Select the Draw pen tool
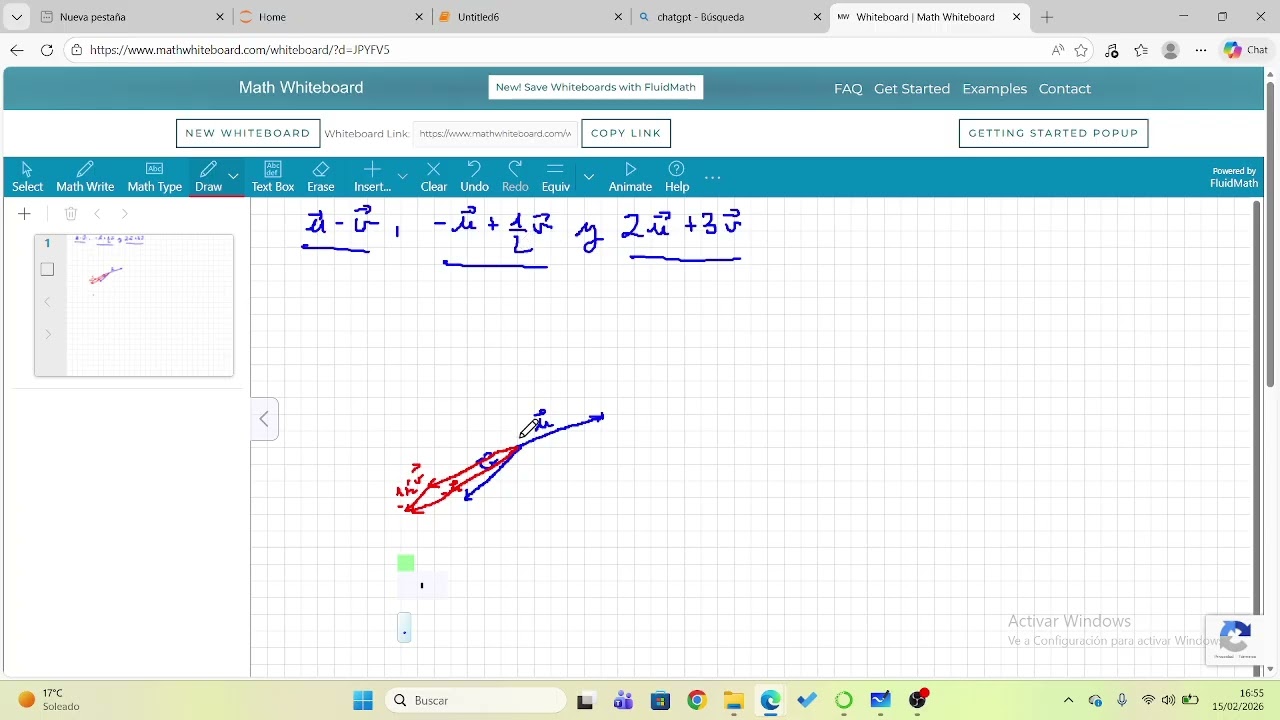This screenshot has height=720, width=1280. (x=209, y=177)
